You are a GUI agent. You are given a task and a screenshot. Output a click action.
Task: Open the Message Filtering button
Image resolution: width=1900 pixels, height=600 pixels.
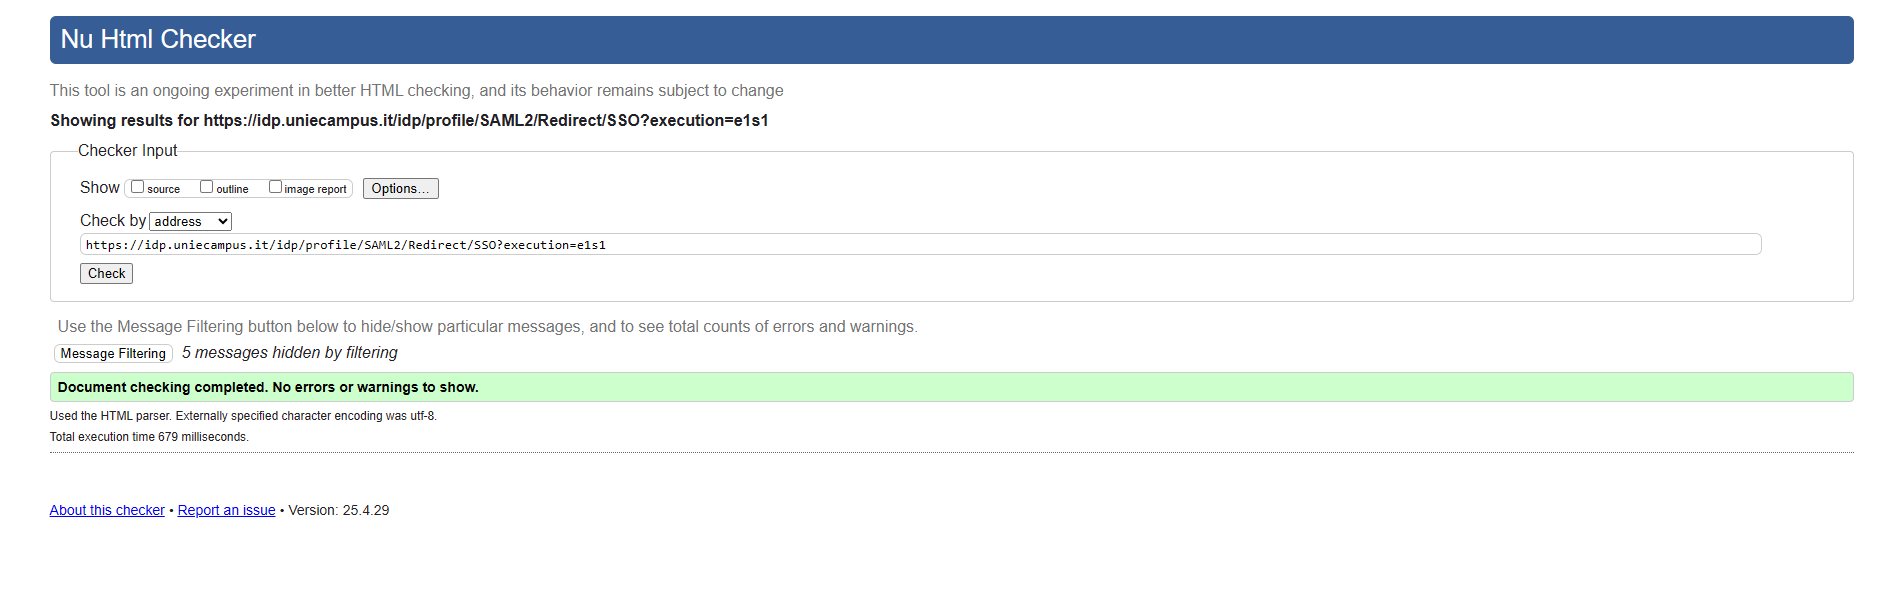point(113,353)
